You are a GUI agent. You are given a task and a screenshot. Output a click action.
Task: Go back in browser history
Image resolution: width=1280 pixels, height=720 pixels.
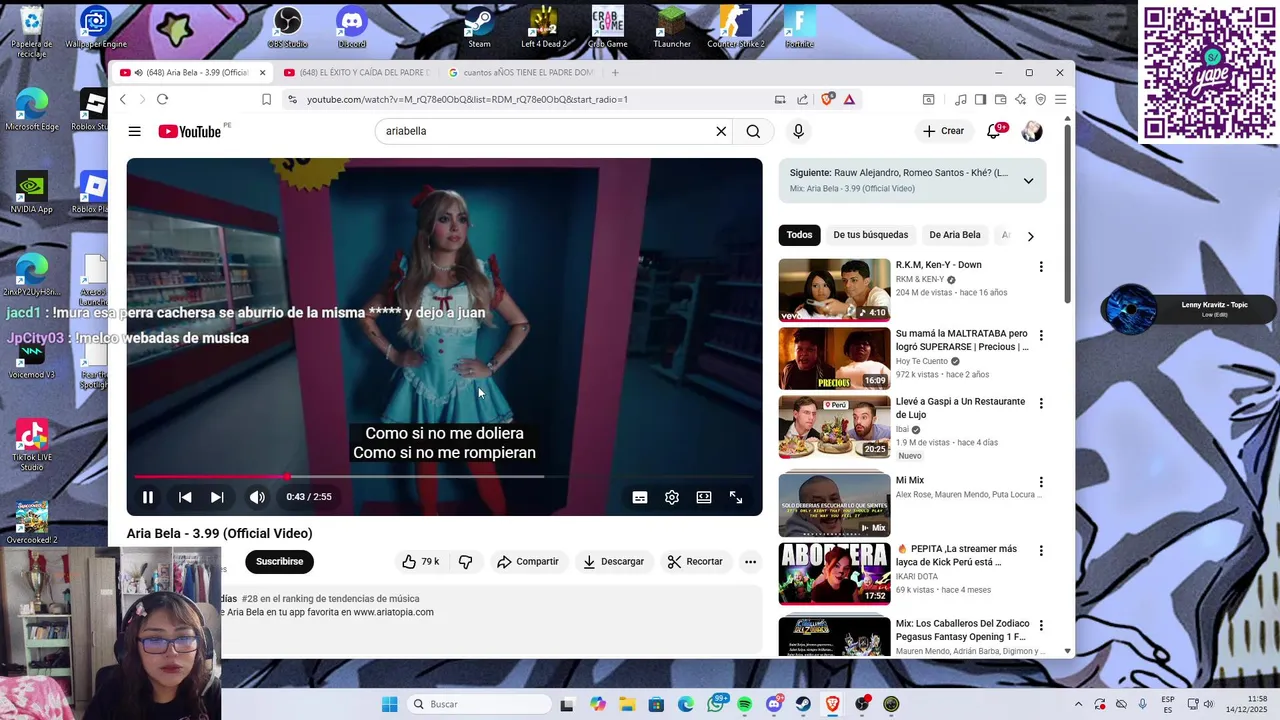click(x=123, y=99)
